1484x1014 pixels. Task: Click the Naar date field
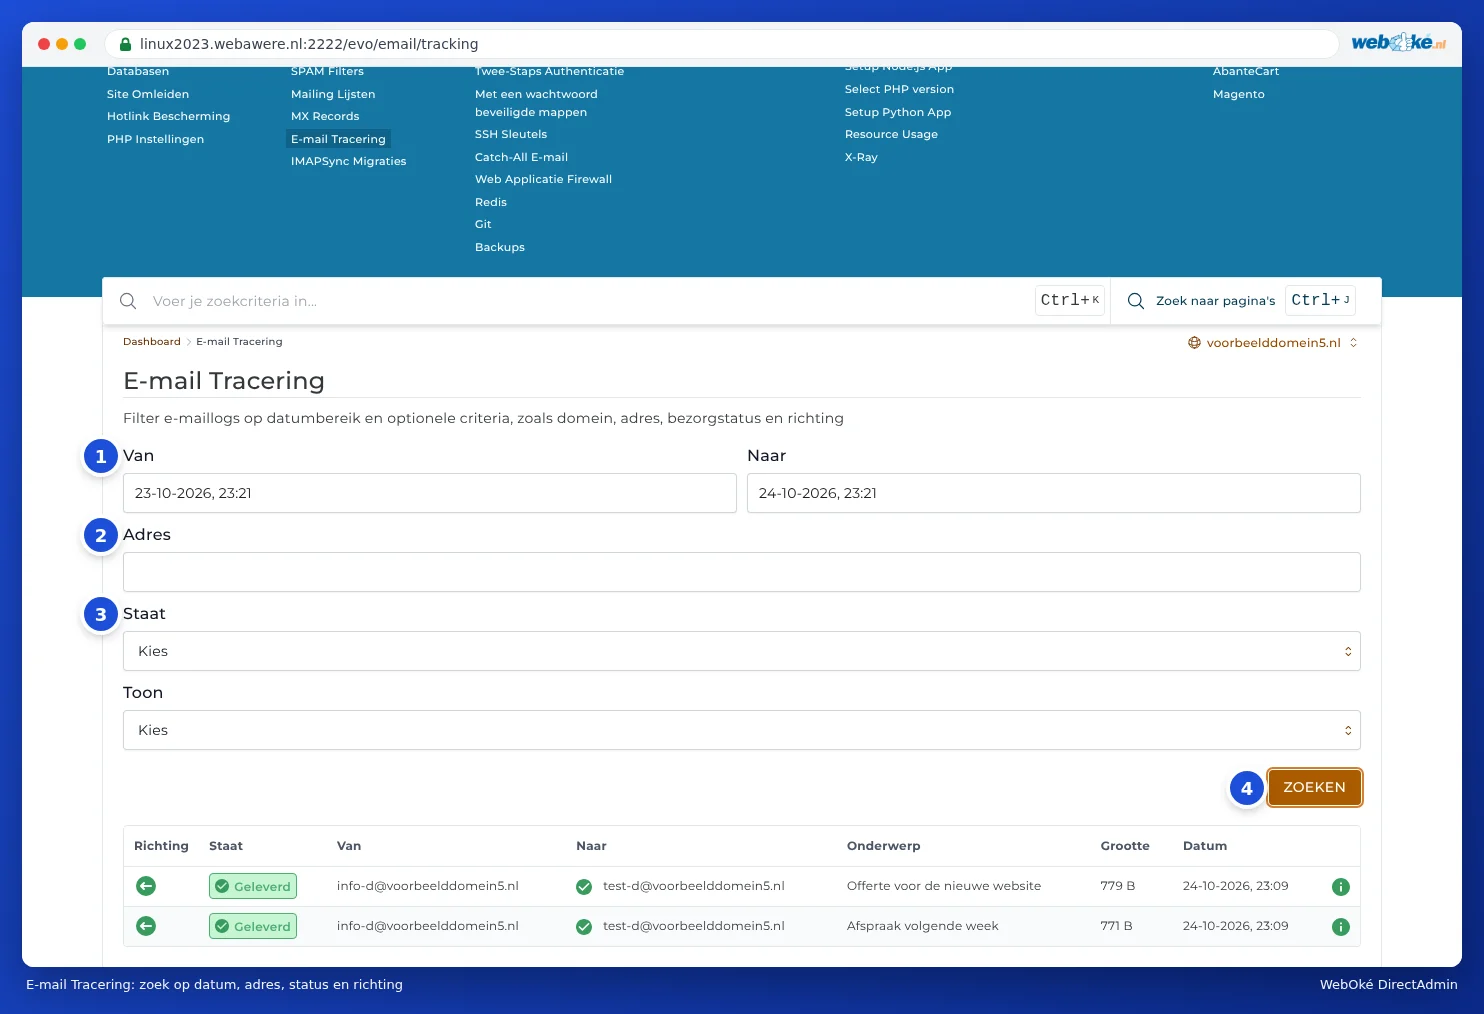click(x=1054, y=493)
